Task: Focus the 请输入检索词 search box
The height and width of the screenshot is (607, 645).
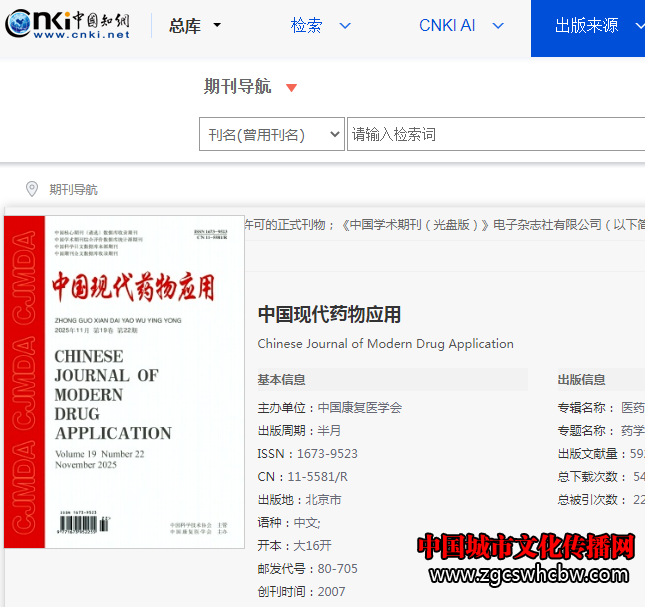Action: tap(495, 135)
